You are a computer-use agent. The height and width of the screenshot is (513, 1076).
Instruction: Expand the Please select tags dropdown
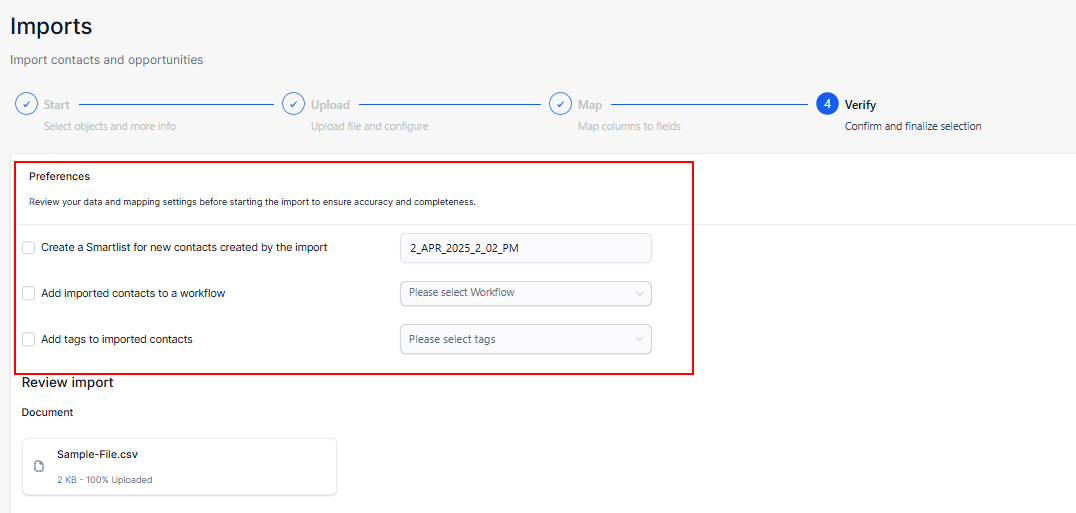pyautogui.click(x=526, y=339)
